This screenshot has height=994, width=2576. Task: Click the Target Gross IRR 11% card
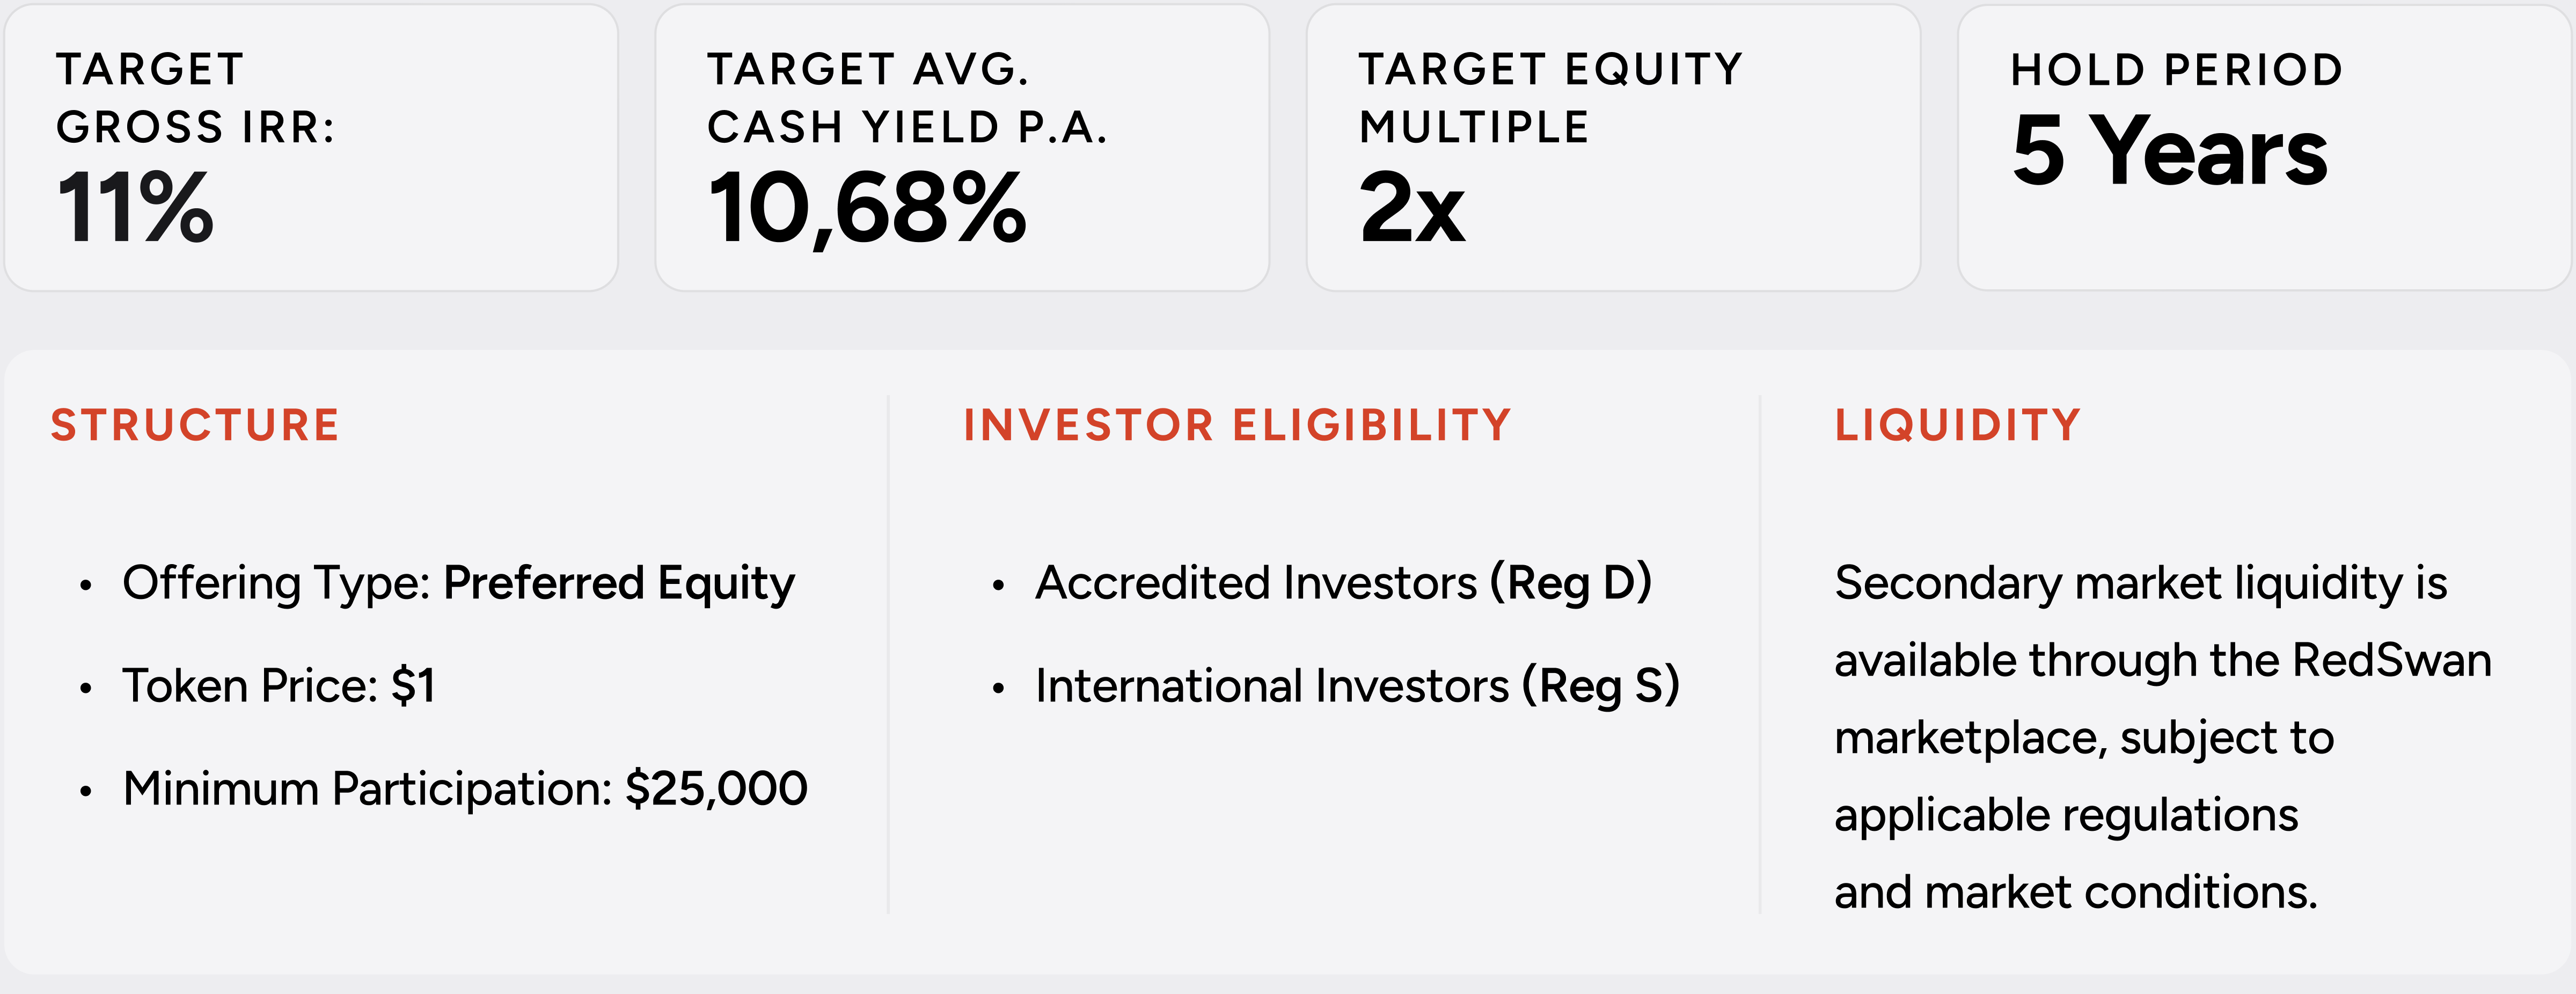311,148
